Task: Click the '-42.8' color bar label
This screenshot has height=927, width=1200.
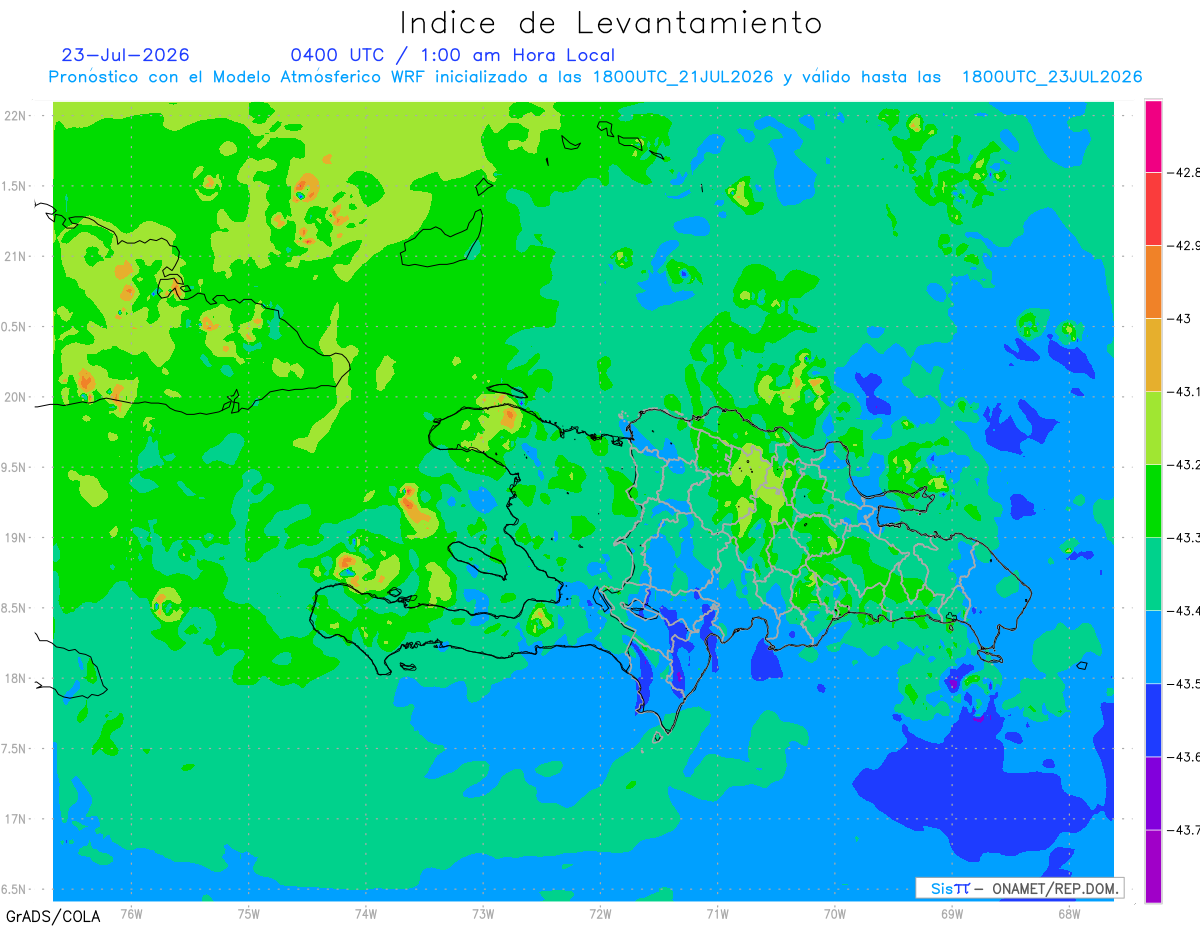Action: pos(1183,173)
